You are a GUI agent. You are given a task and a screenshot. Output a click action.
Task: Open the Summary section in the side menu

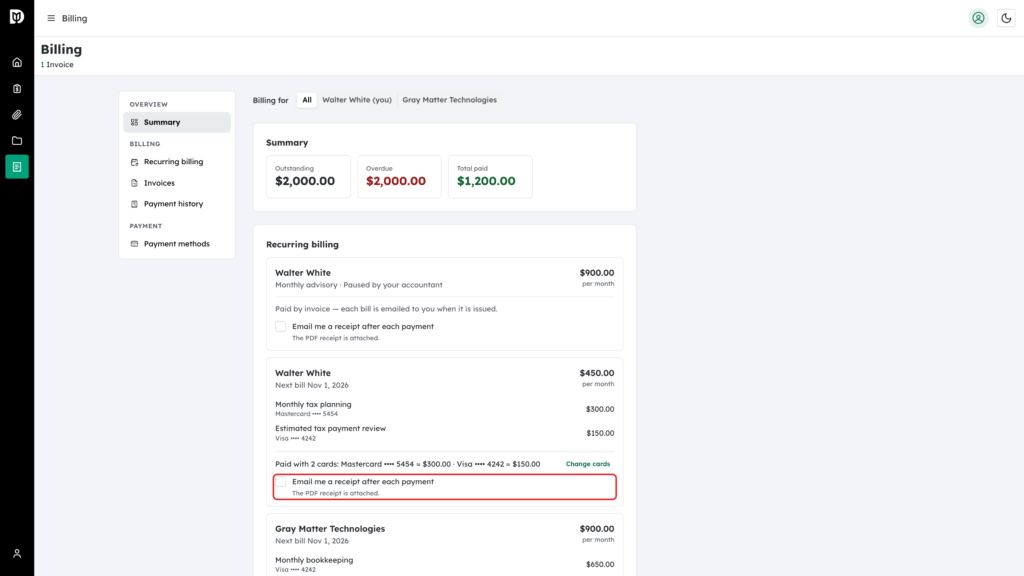coord(177,122)
